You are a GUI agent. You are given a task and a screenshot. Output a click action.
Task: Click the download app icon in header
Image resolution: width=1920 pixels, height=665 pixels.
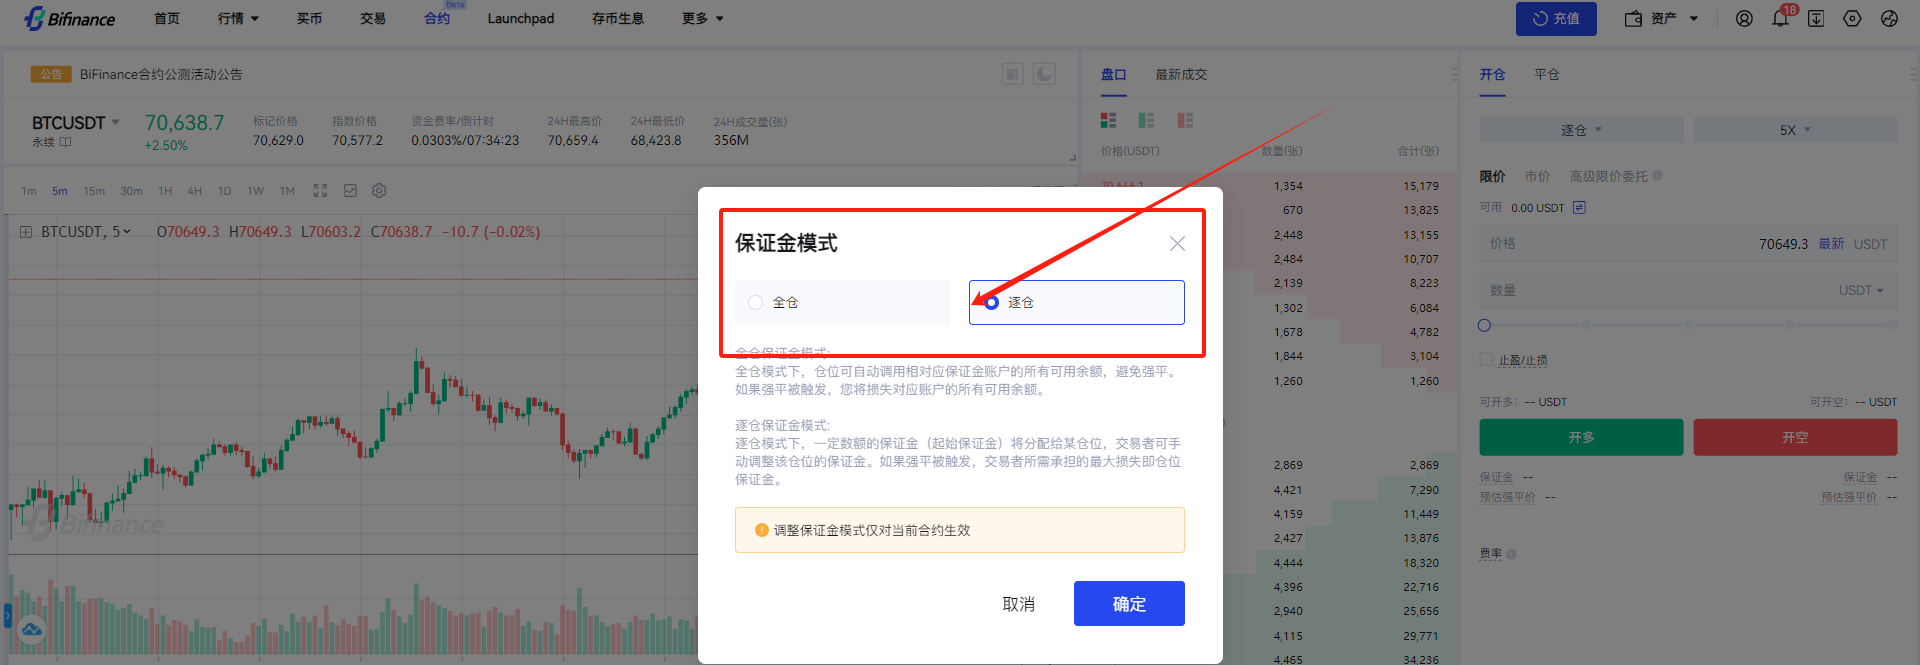tap(1816, 19)
